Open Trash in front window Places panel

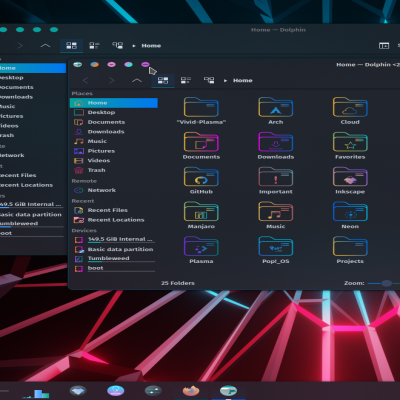(x=114, y=170)
